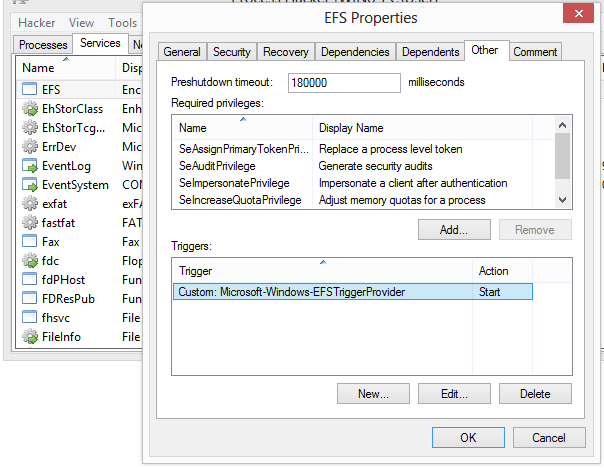Screen dimensions: 604x468
Task: Click the Fax service icon
Action: [x=30, y=242]
